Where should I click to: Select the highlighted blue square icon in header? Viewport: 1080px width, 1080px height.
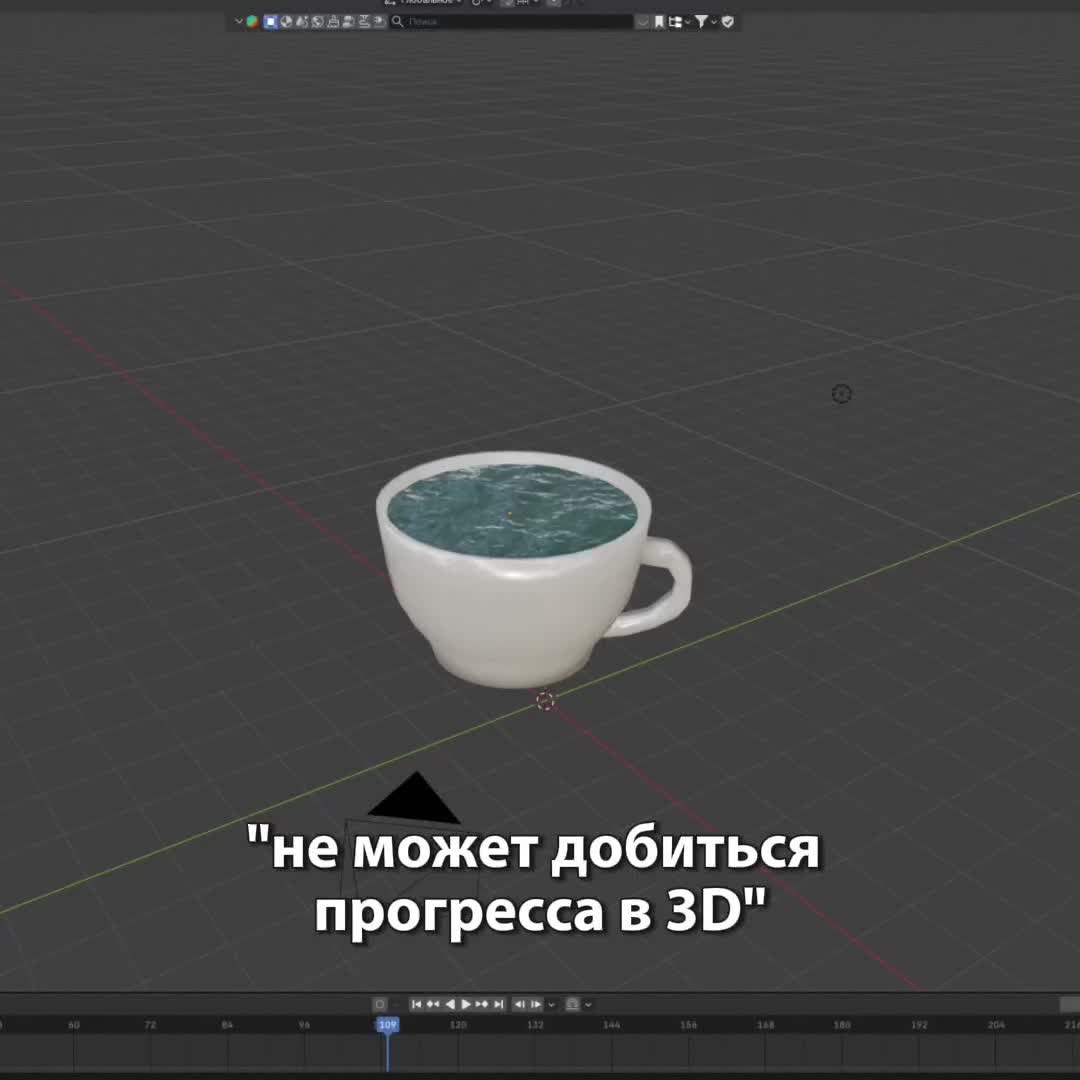coord(270,21)
